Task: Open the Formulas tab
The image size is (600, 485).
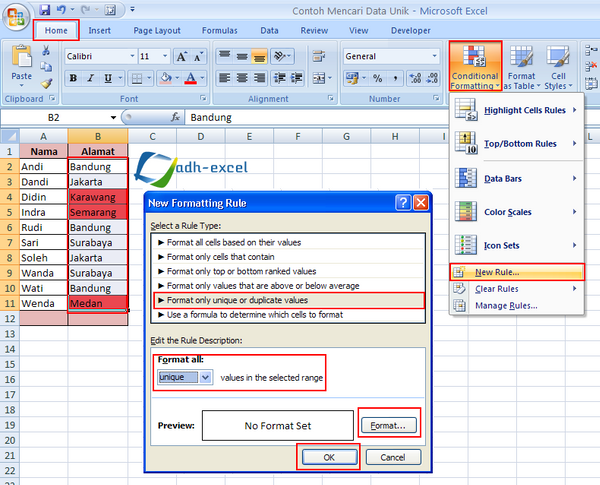Action: [x=220, y=31]
